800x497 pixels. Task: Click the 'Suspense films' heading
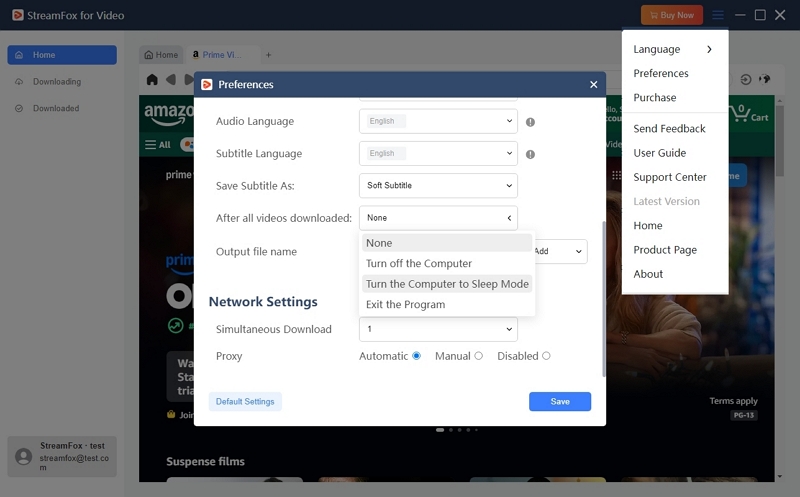coord(205,461)
